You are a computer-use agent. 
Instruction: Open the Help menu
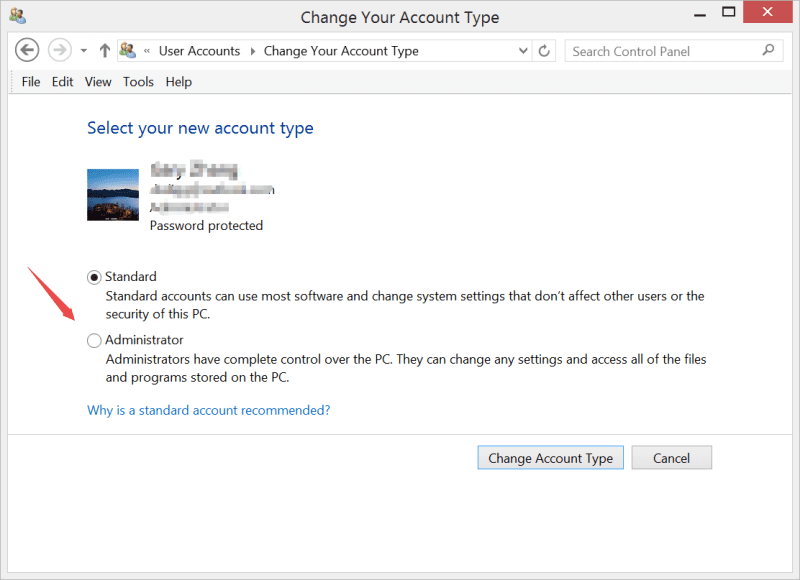pyautogui.click(x=179, y=82)
